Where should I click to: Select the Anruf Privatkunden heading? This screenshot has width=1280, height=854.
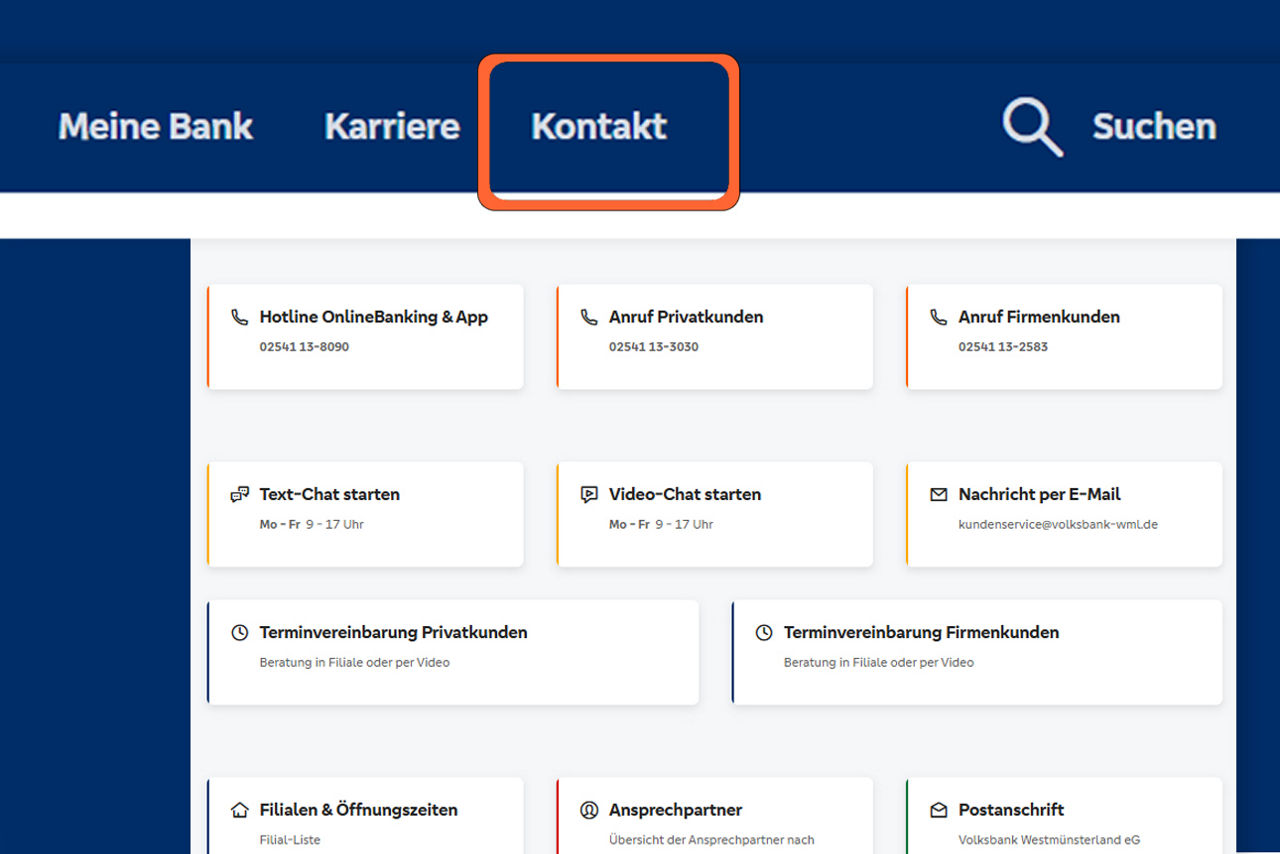(x=686, y=317)
